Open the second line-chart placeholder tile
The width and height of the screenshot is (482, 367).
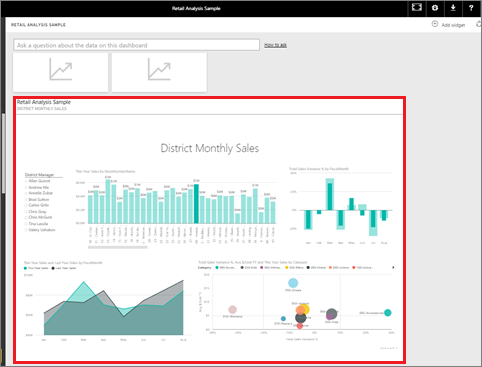point(159,72)
